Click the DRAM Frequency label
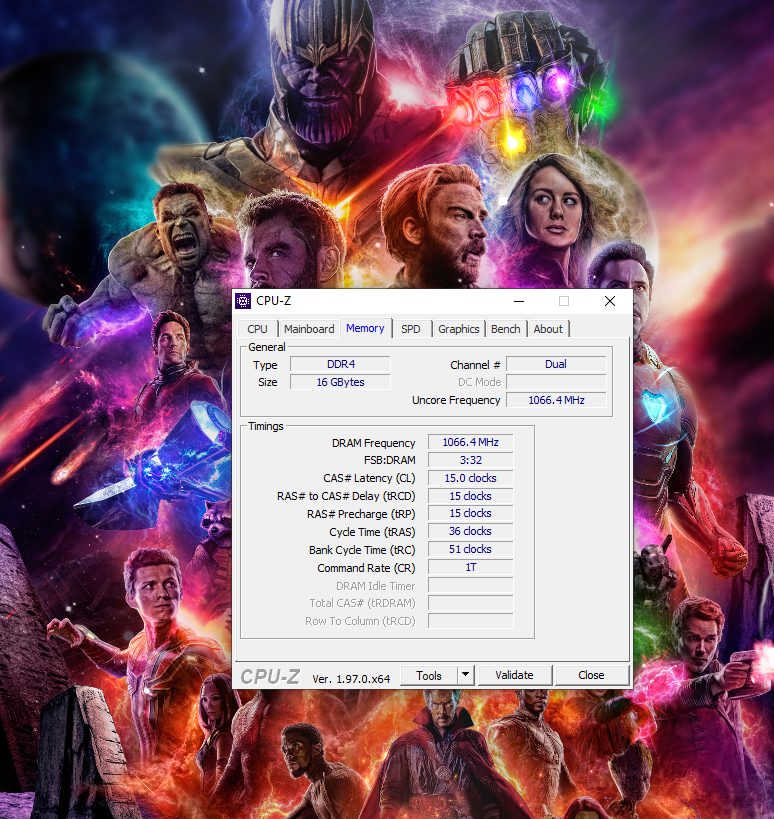 373,443
